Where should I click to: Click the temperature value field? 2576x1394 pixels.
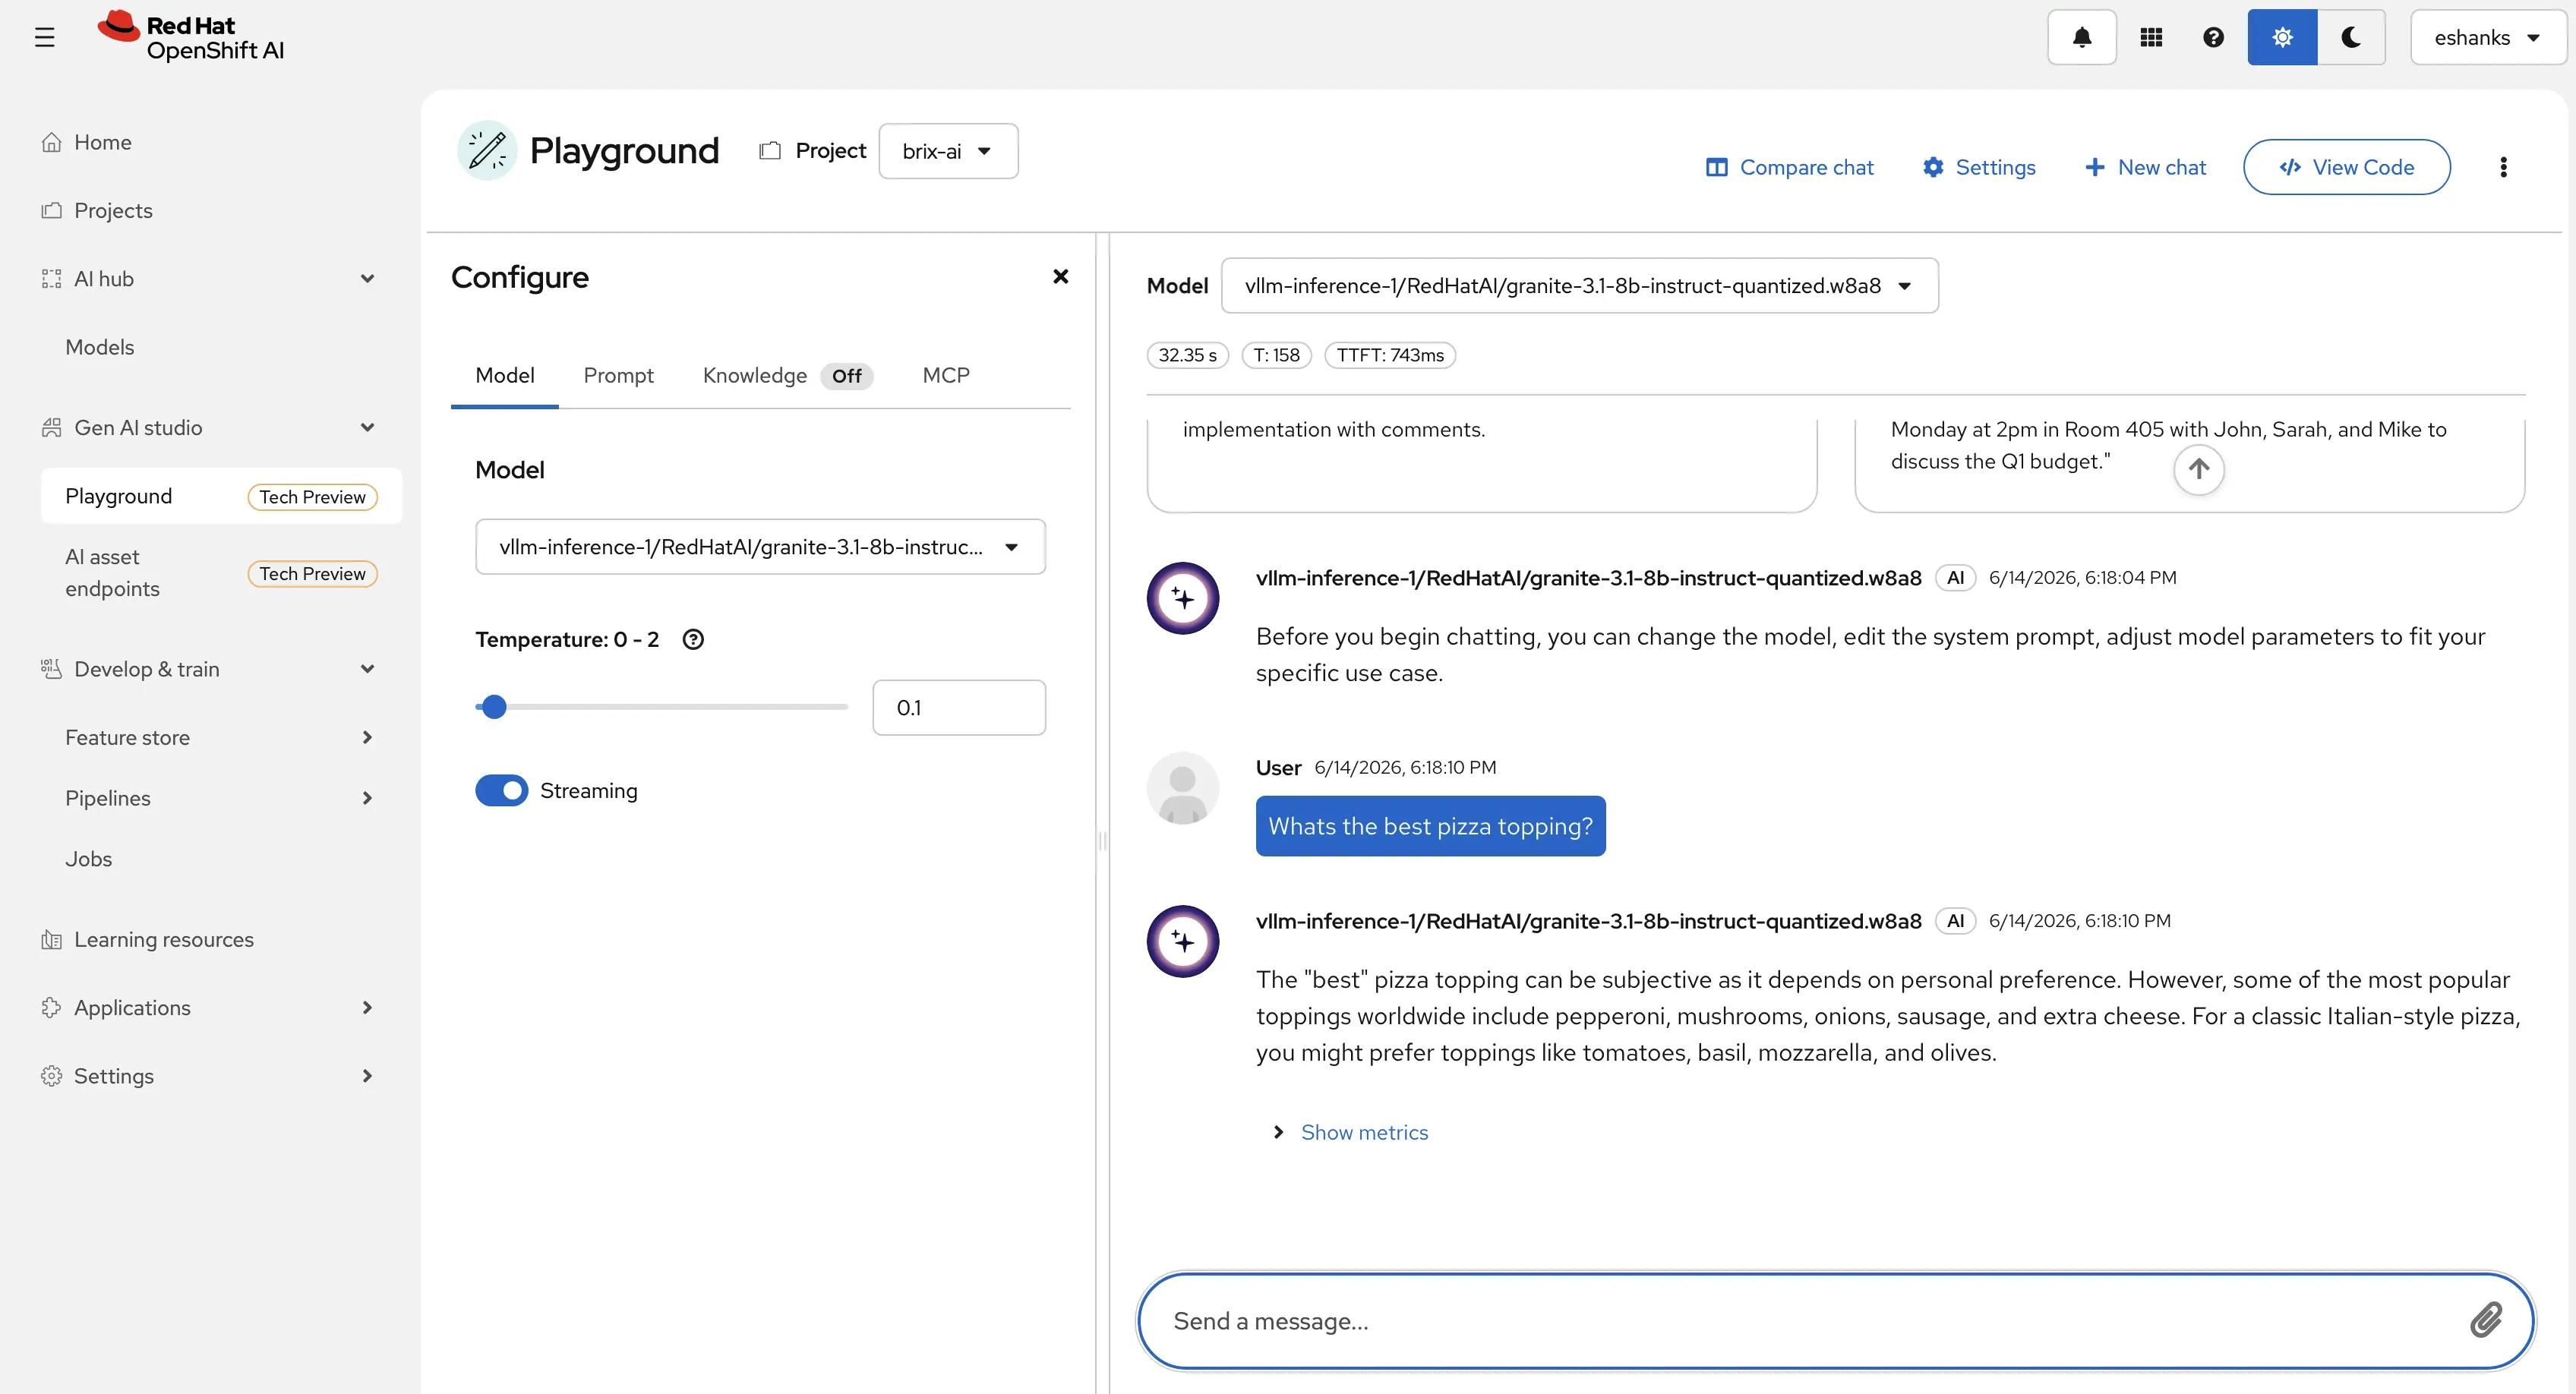click(959, 707)
